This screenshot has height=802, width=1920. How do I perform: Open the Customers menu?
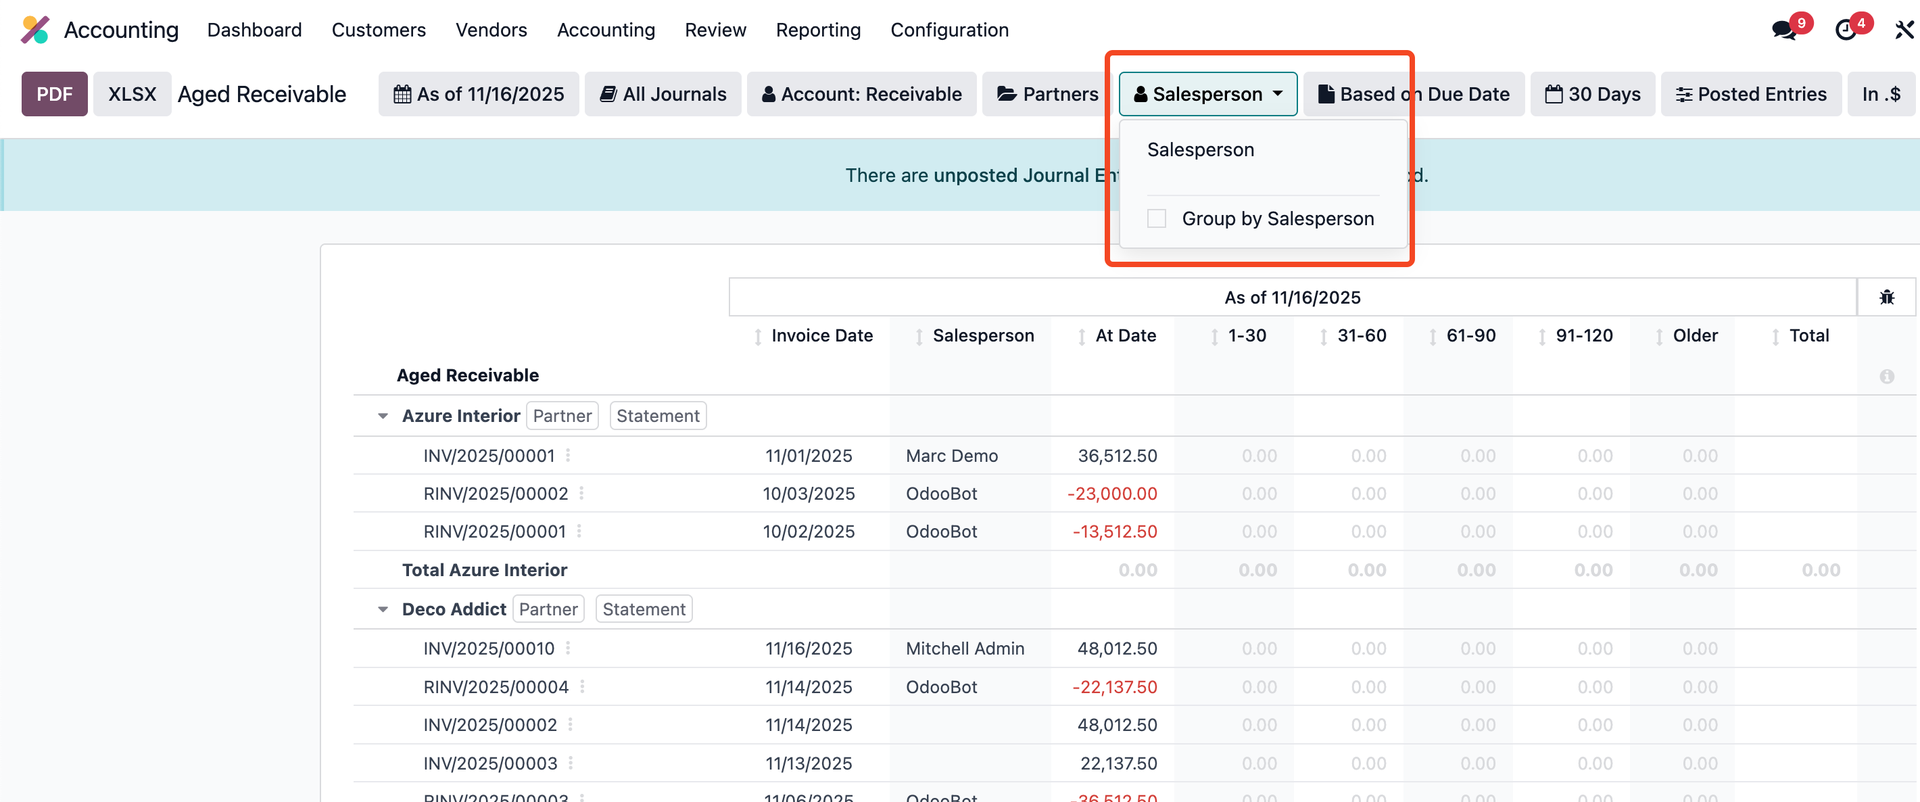379,30
